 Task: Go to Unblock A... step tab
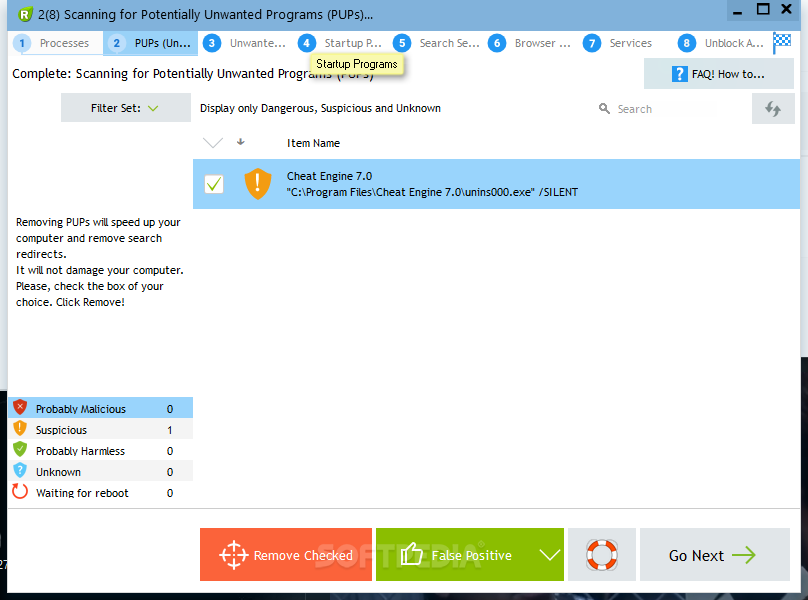click(x=720, y=43)
